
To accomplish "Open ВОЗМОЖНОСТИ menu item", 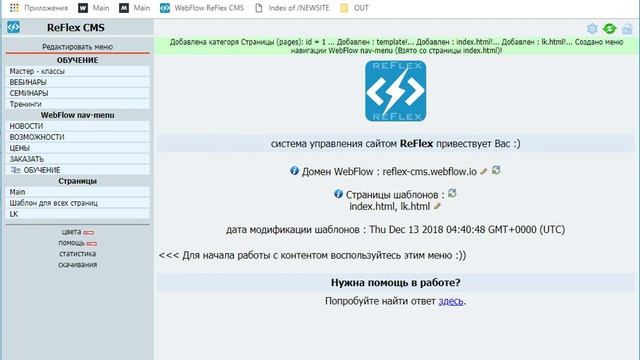I will (78, 137).
